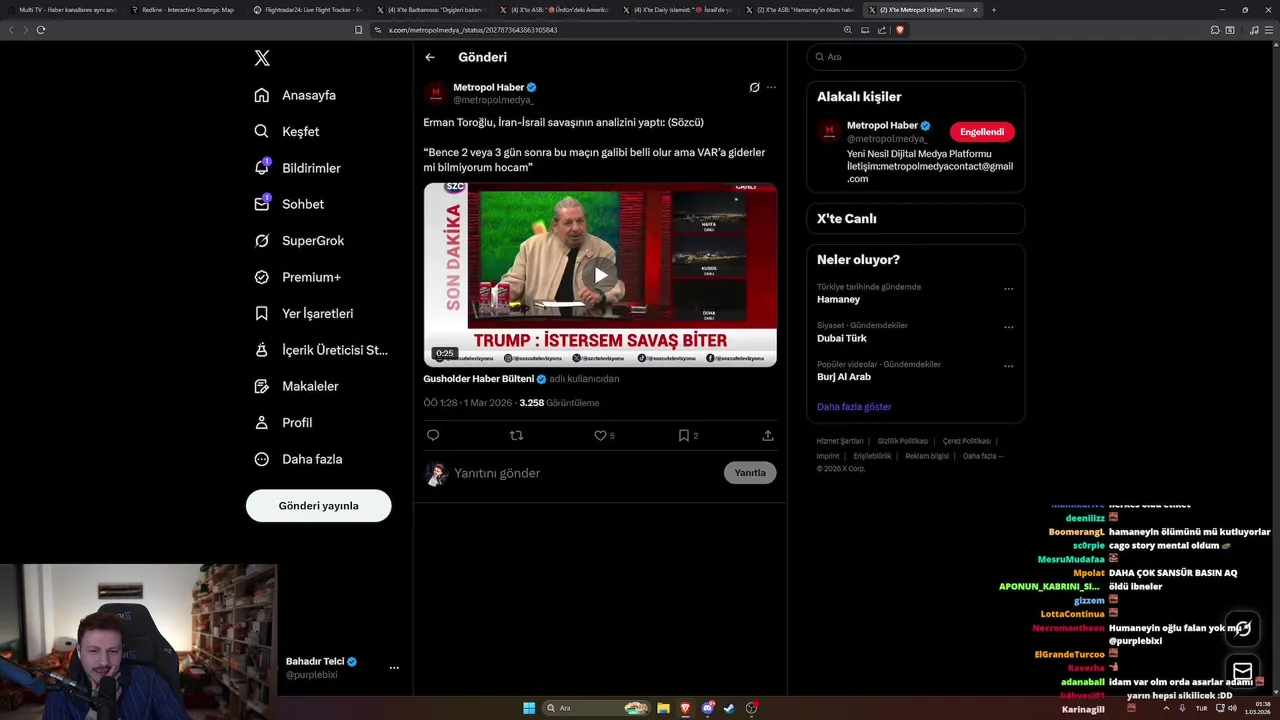Click the Ara search box
Viewport: 1280px width, 720px height.
915,57
